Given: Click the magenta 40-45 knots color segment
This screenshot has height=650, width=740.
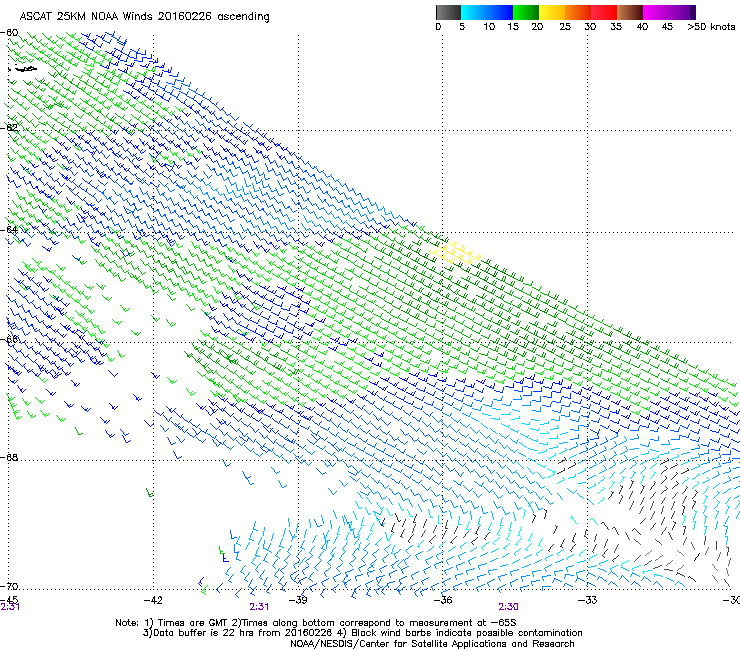Looking at the screenshot, I should point(656,12).
